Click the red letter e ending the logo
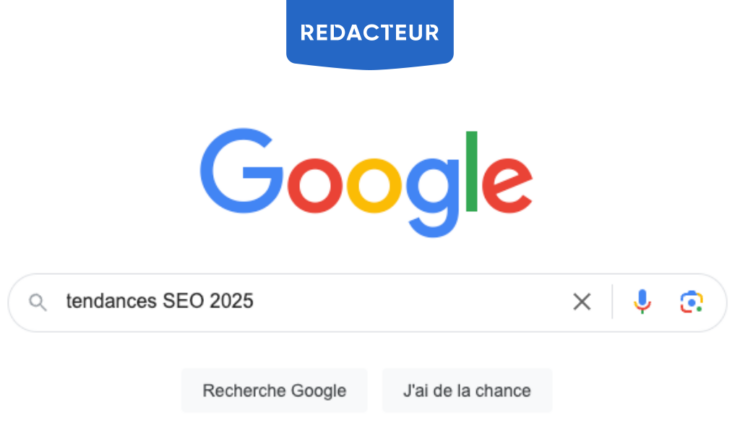The height and width of the screenshot is (447, 740). click(x=507, y=186)
